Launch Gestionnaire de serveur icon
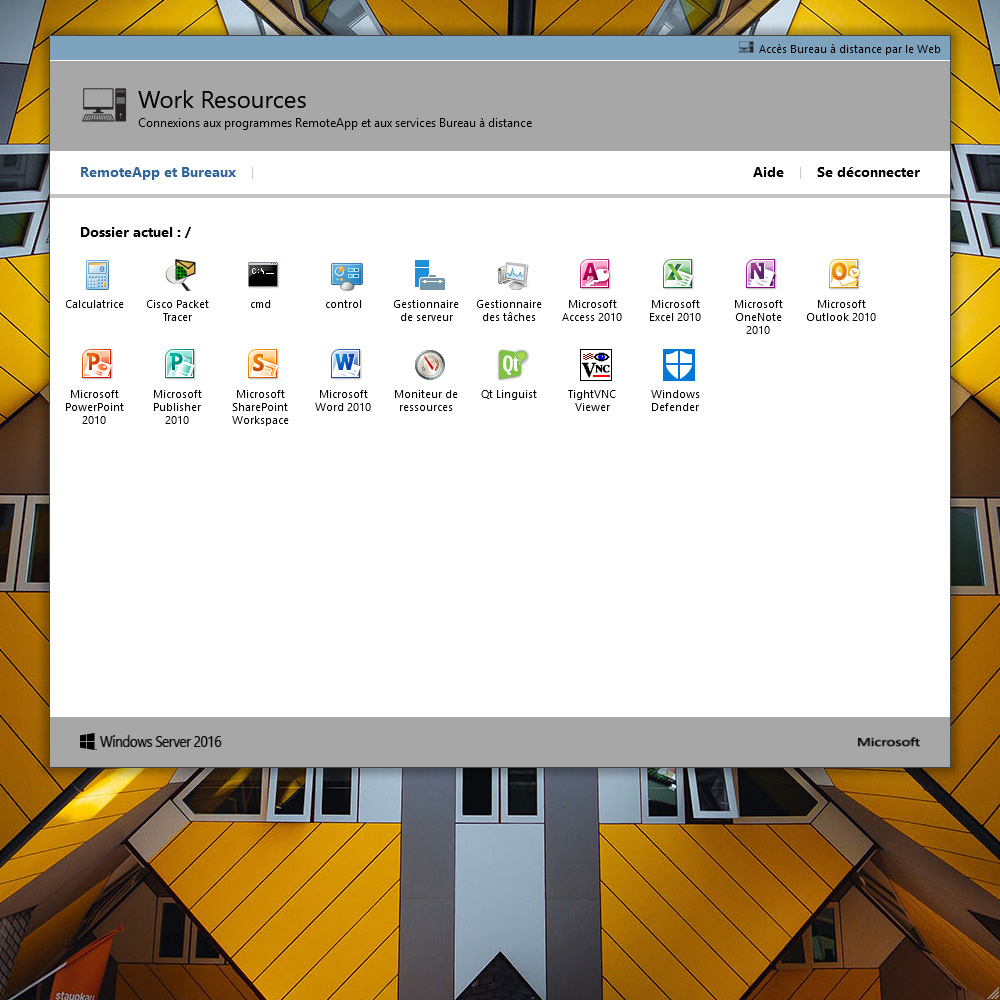The width and height of the screenshot is (1000, 1000). (x=429, y=275)
